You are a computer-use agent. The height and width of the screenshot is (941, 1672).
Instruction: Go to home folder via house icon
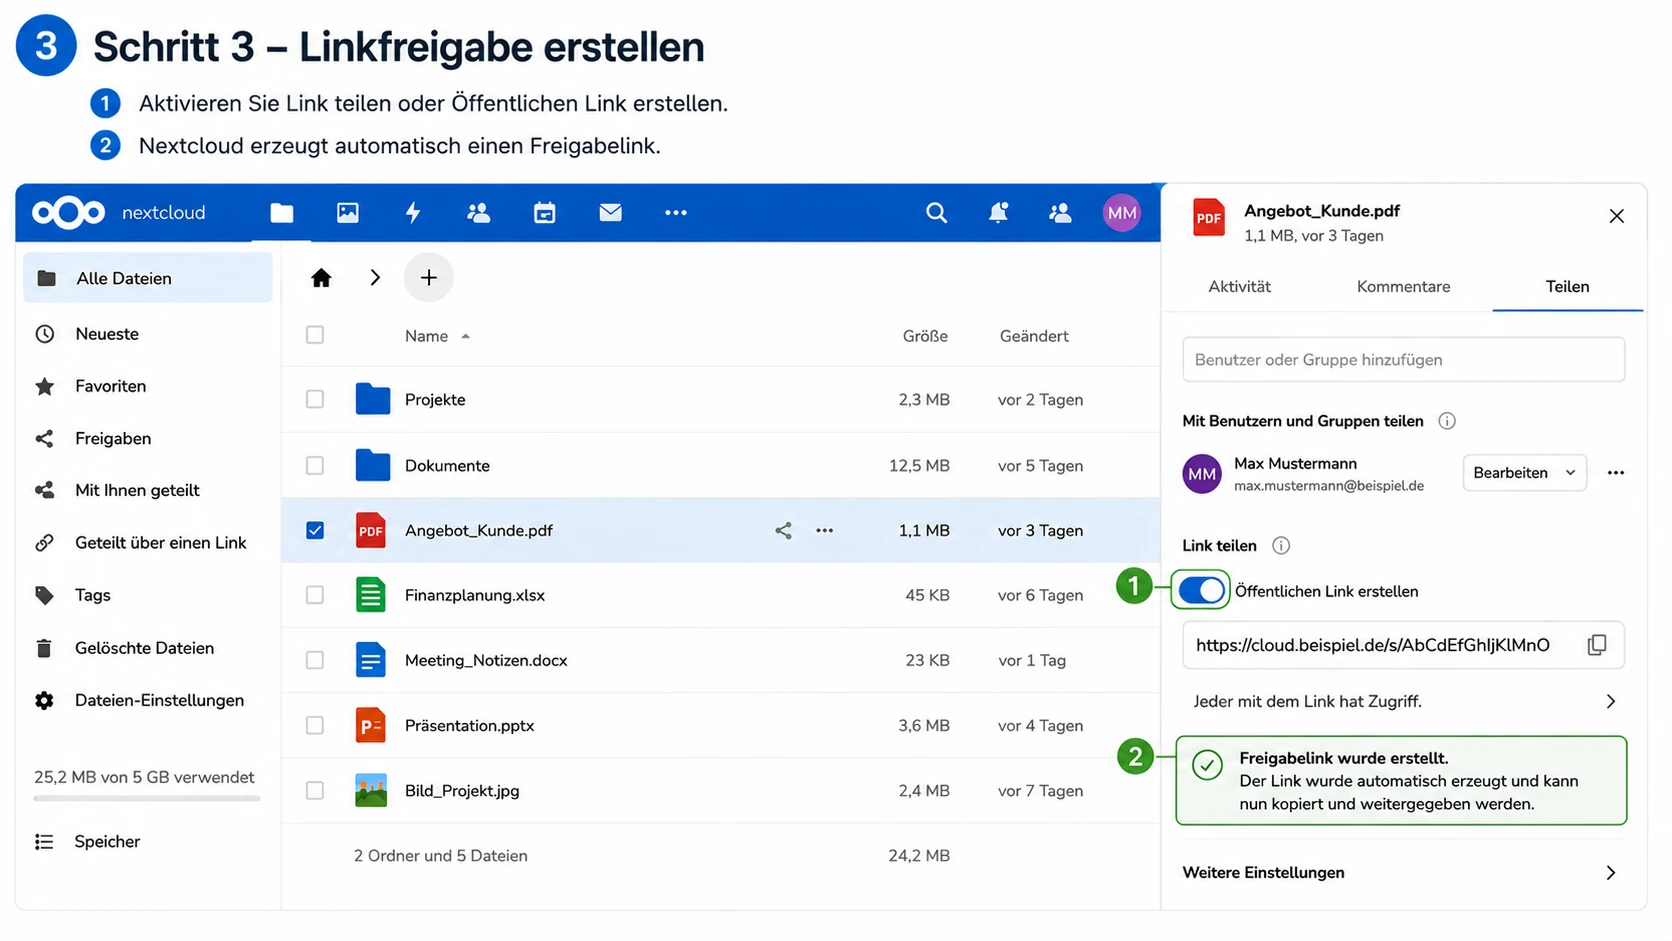coord(321,278)
